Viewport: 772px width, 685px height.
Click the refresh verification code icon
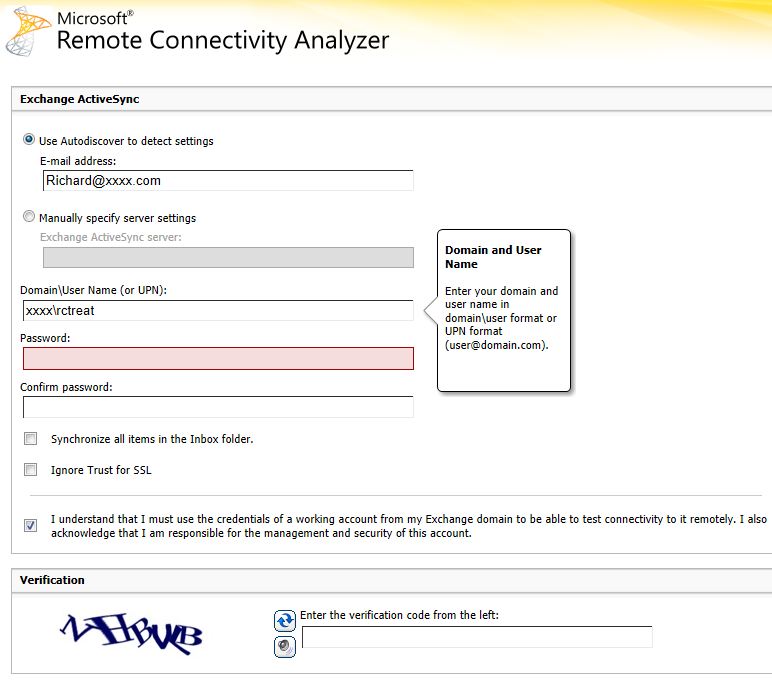(x=285, y=621)
